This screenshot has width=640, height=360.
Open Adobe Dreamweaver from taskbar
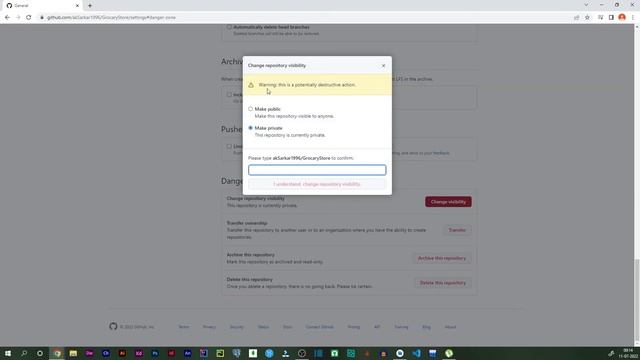(x=89, y=353)
